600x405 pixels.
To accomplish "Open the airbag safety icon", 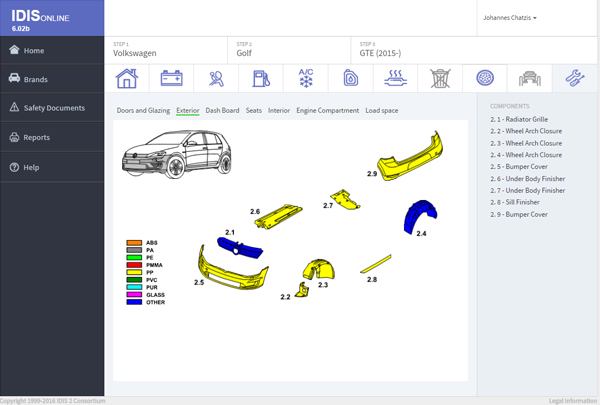I will pos(216,78).
